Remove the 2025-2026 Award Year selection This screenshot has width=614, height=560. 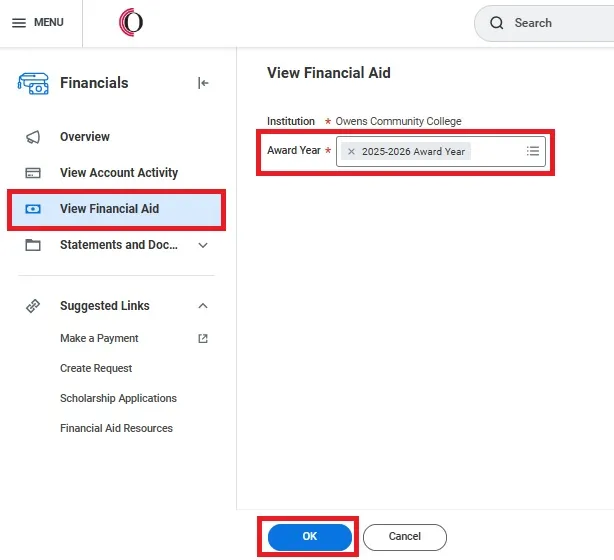pyautogui.click(x=351, y=152)
